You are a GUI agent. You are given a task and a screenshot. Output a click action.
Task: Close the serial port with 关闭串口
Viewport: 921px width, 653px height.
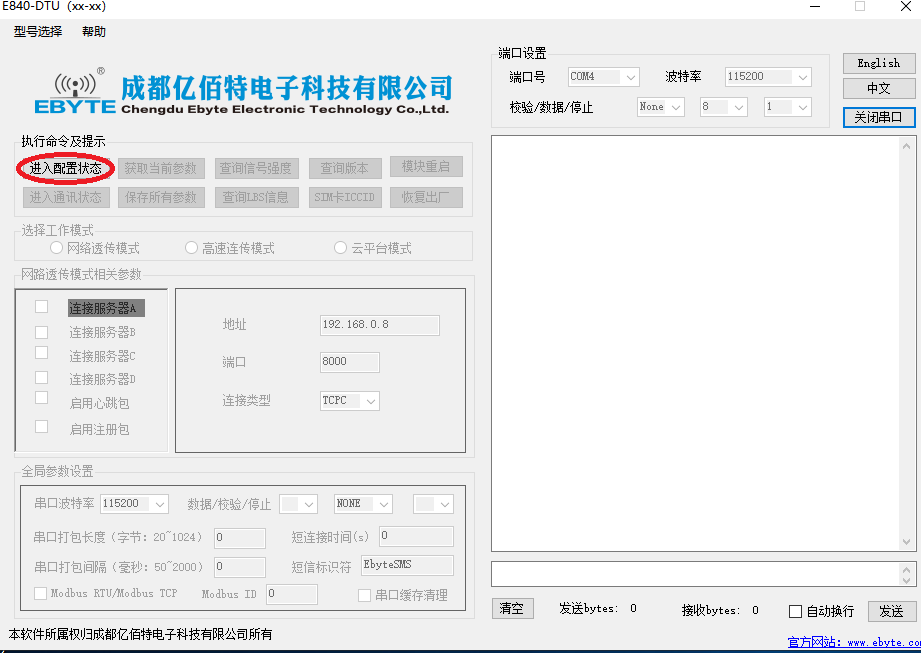tap(877, 116)
